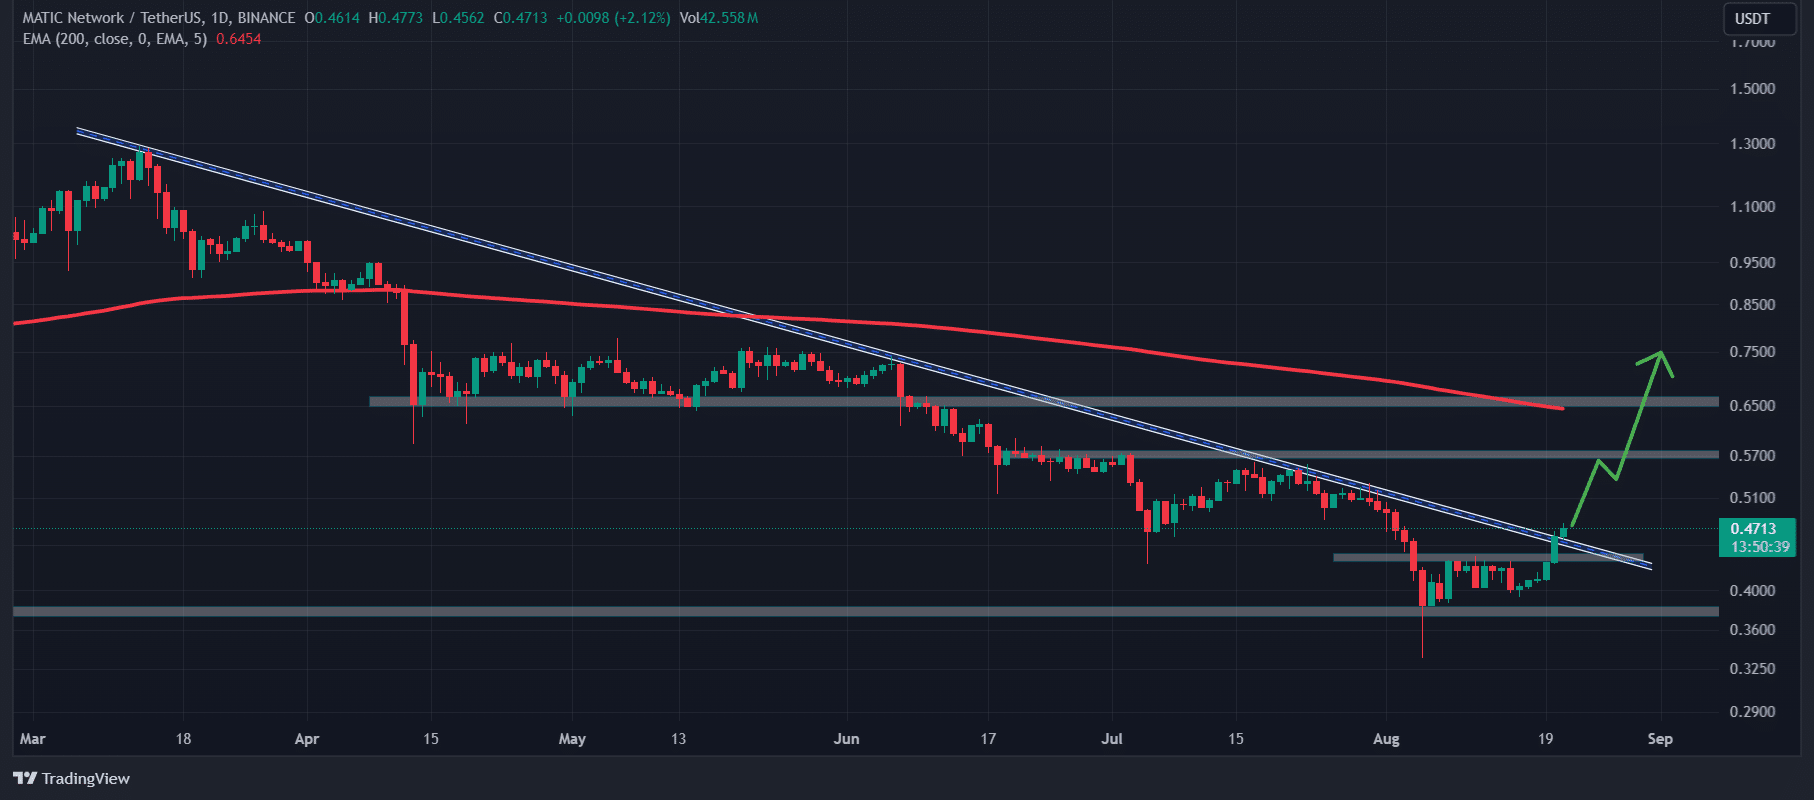Select the current price label 0.4713
Viewport: 1814px width, 800px height.
1754,529
